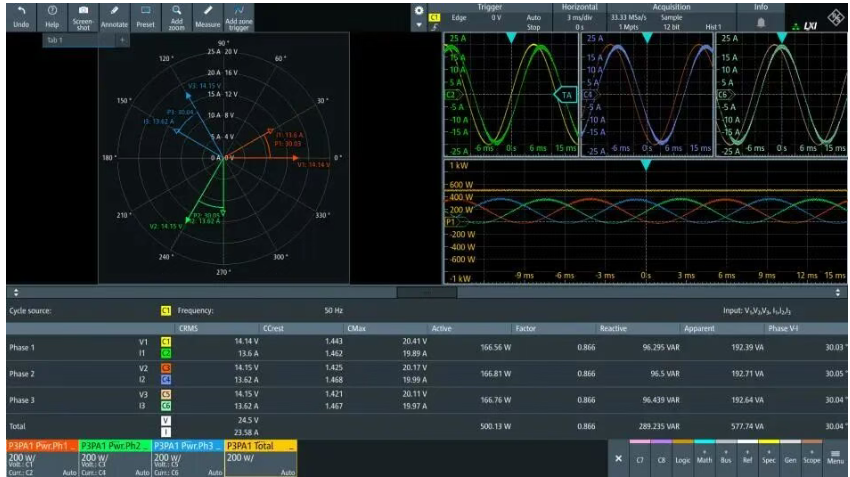Close the signal bar with X
The height and width of the screenshot is (477, 850).
(619, 459)
